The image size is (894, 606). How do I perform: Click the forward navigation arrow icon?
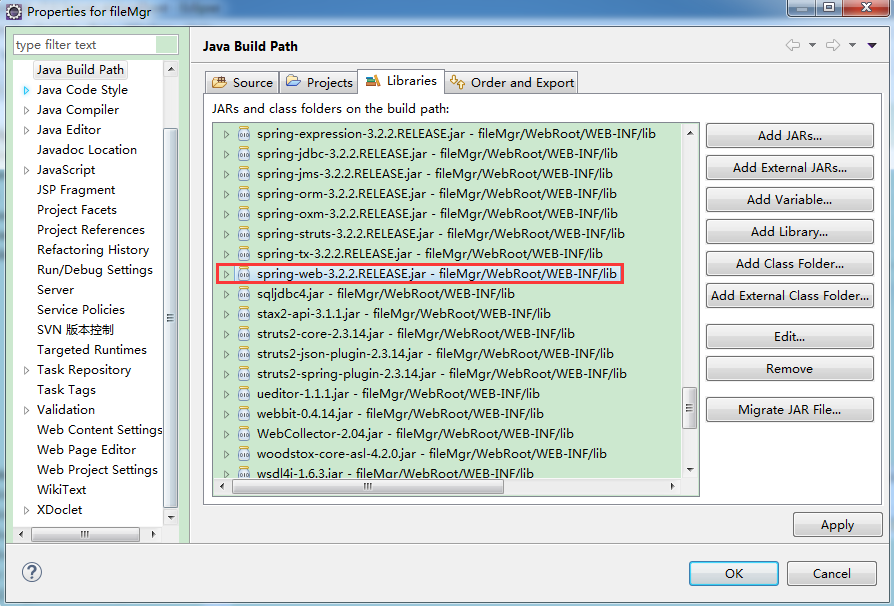point(833,45)
